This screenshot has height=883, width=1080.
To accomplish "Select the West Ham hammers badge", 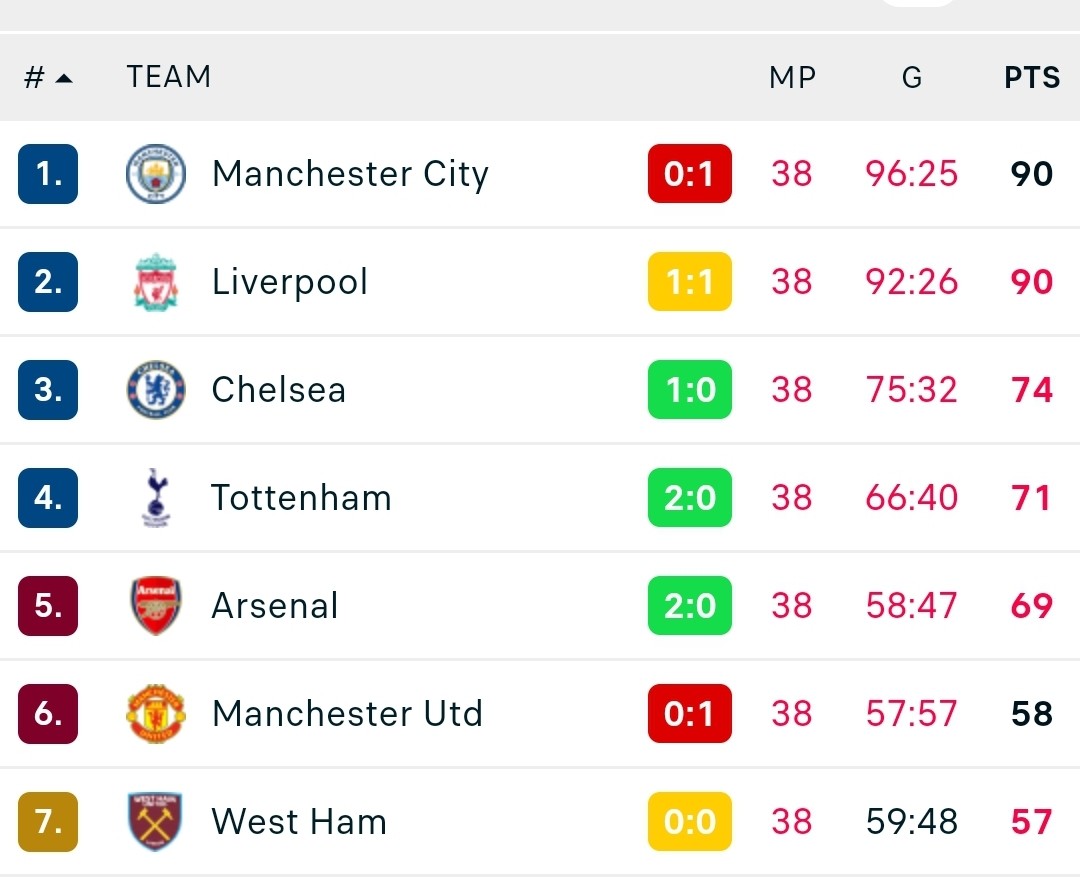I will [156, 822].
